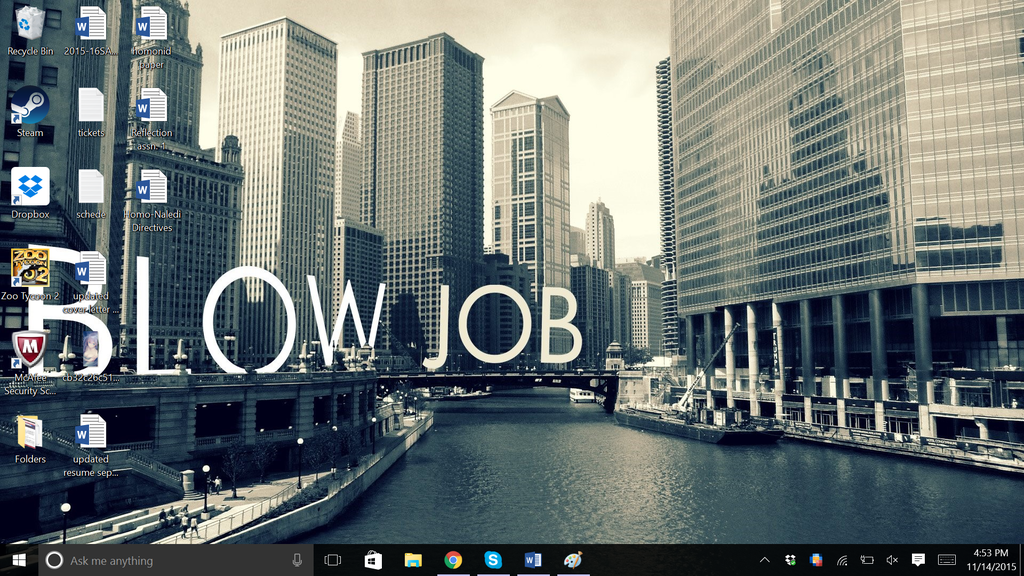The image size is (1024, 576).
Task: Expand hidden system tray icons
Action: tap(765, 560)
